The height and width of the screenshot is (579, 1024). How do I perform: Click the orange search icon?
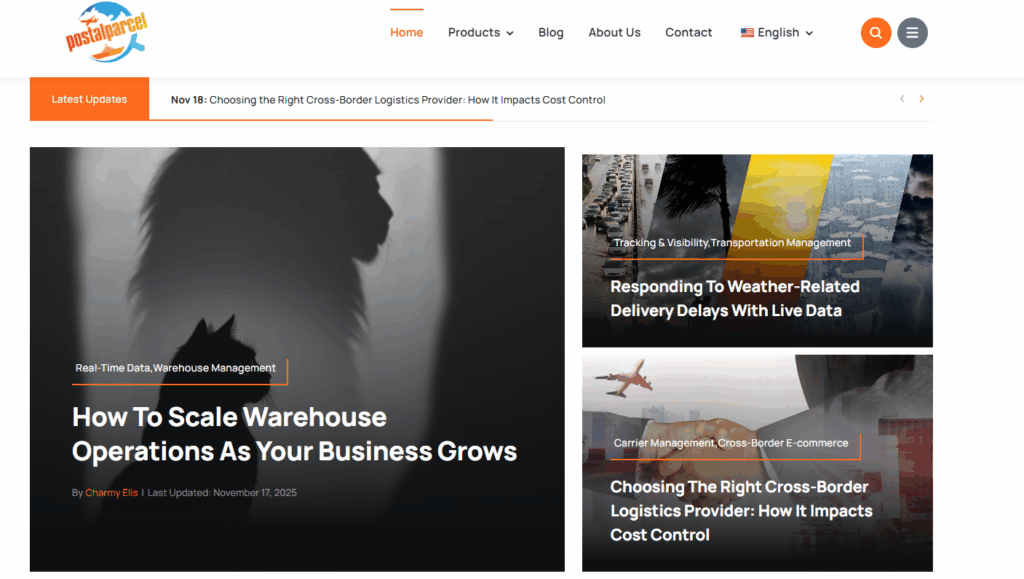point(876,33)
